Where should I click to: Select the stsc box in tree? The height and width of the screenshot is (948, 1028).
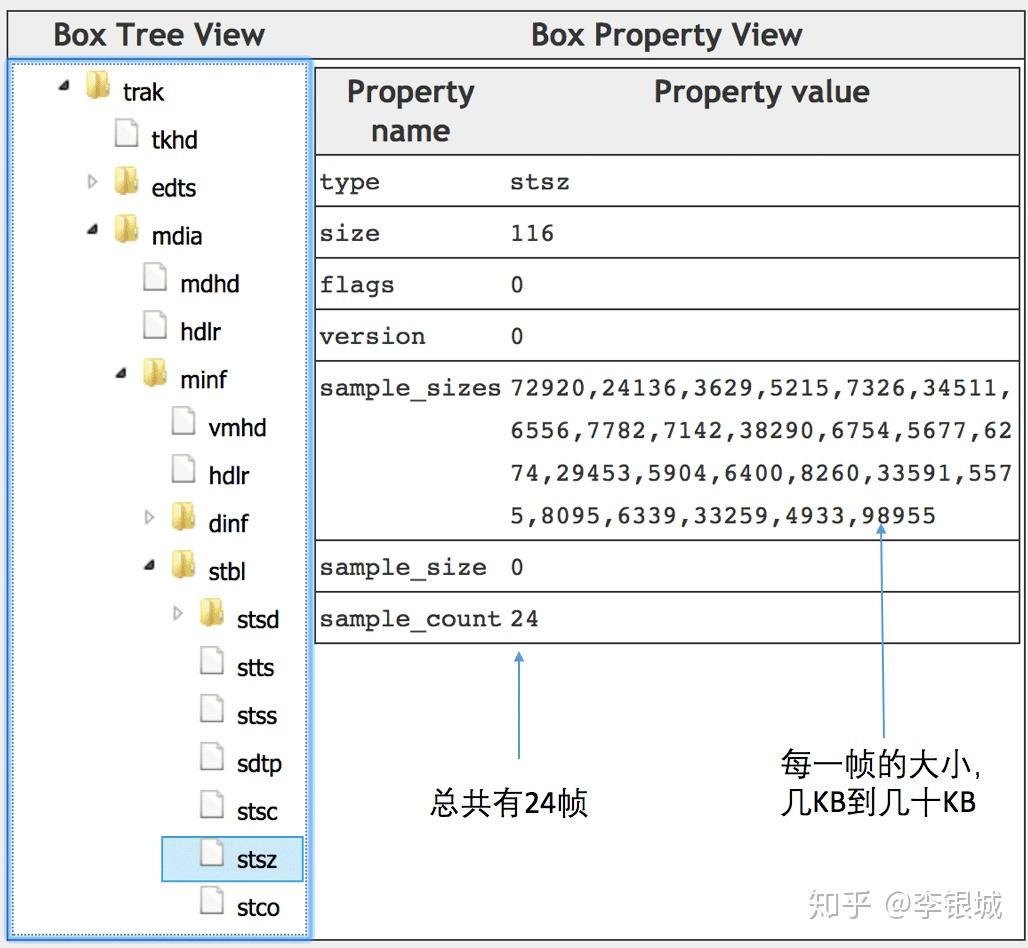coord(256,812)
